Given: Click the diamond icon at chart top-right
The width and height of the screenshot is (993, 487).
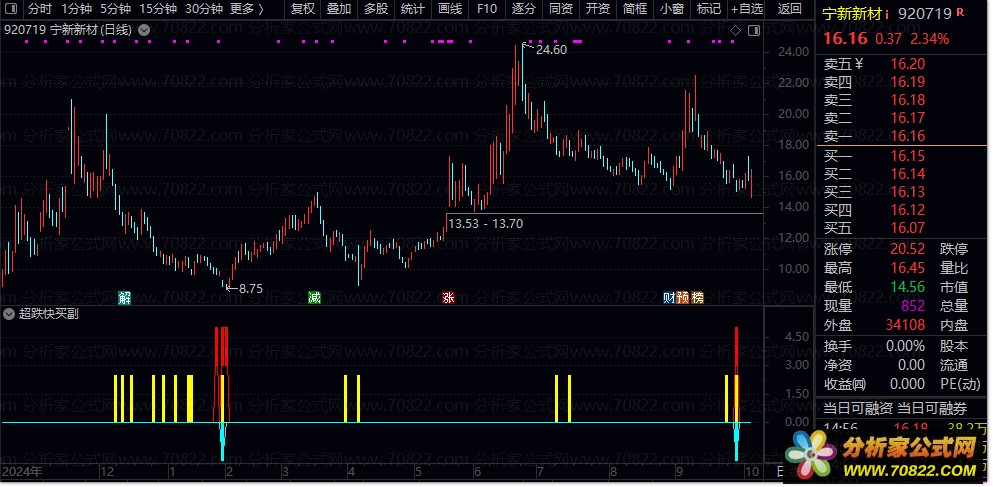Looking at the screenshot, I should point(736,30).
